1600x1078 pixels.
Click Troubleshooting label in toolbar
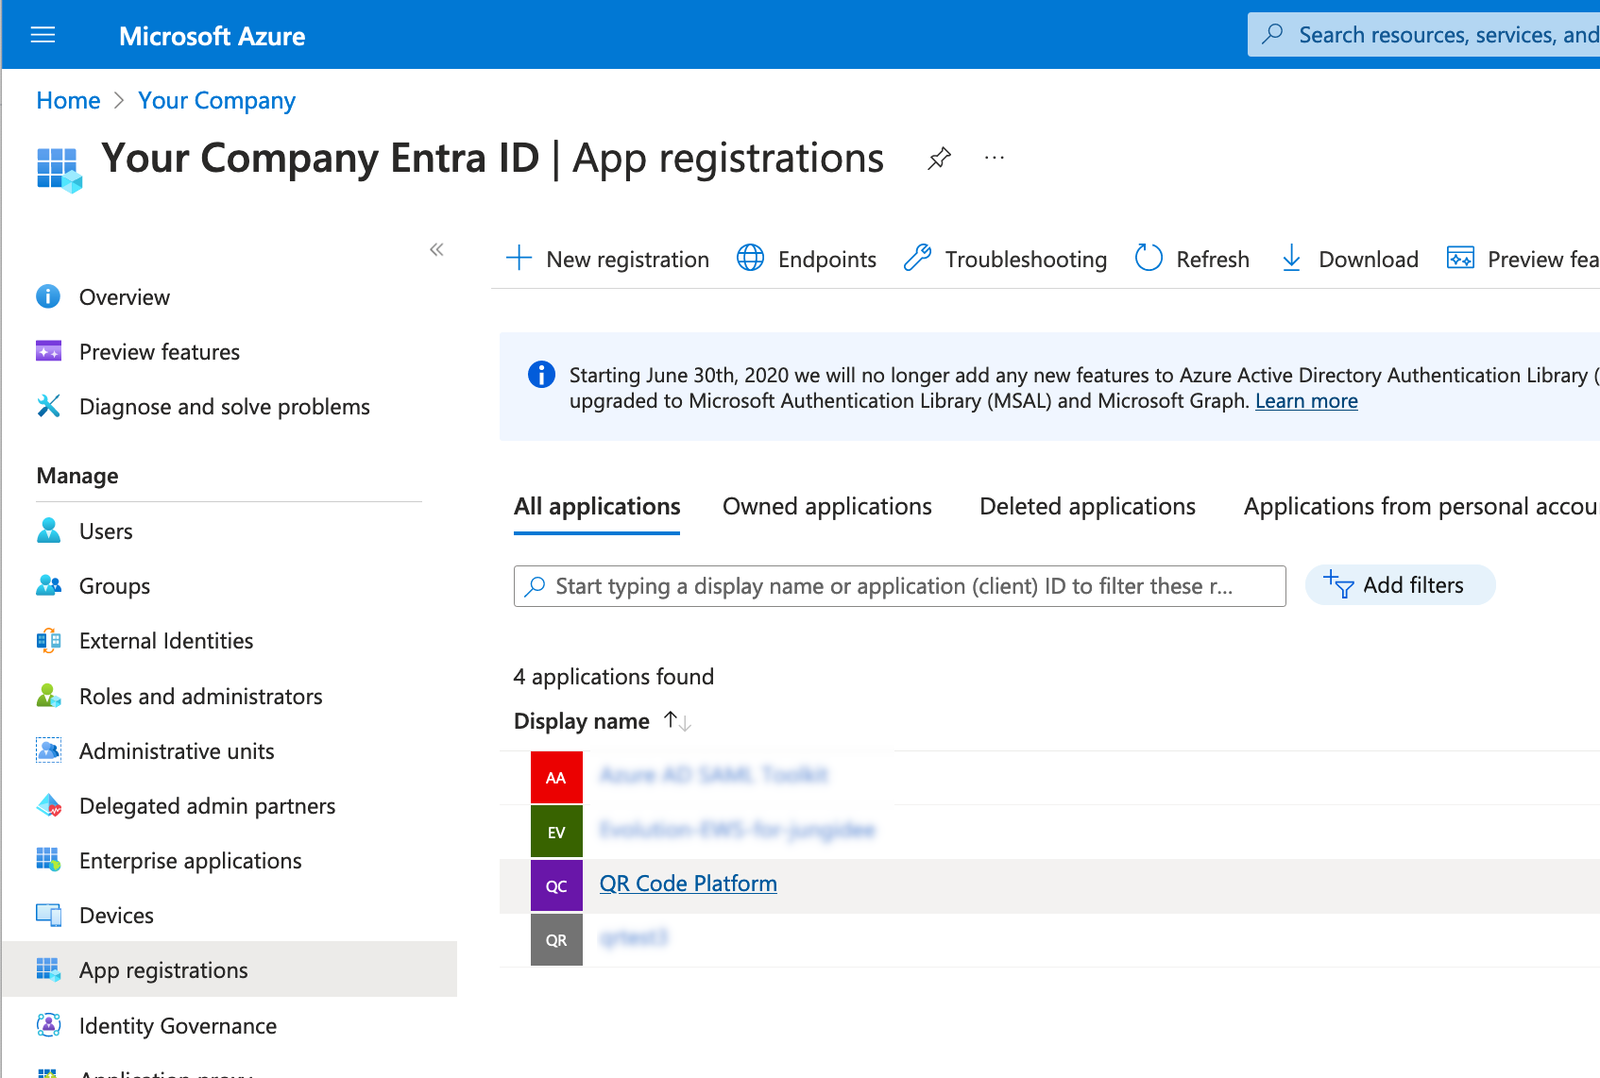pyautogui.click(x=1026, y=259)
